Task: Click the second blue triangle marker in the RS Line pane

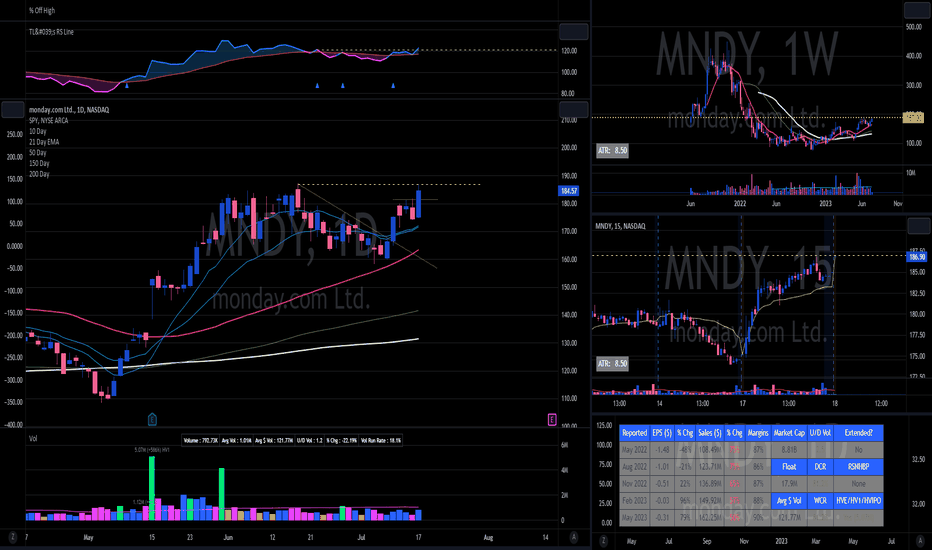Action: tap(317, 86)
